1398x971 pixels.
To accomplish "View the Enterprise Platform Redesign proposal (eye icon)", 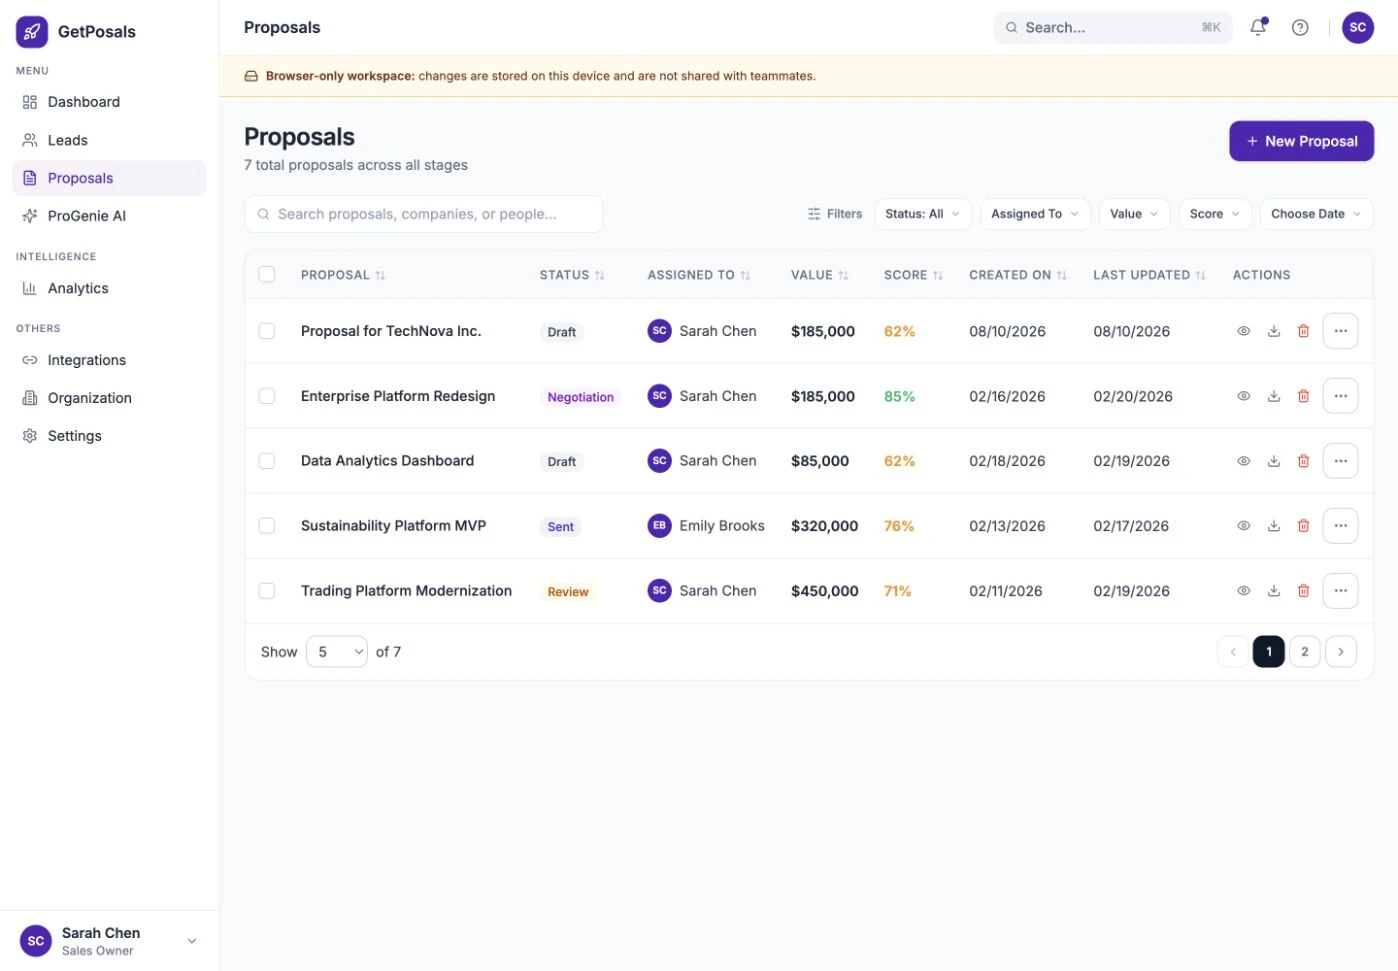I will point(1244,396).
